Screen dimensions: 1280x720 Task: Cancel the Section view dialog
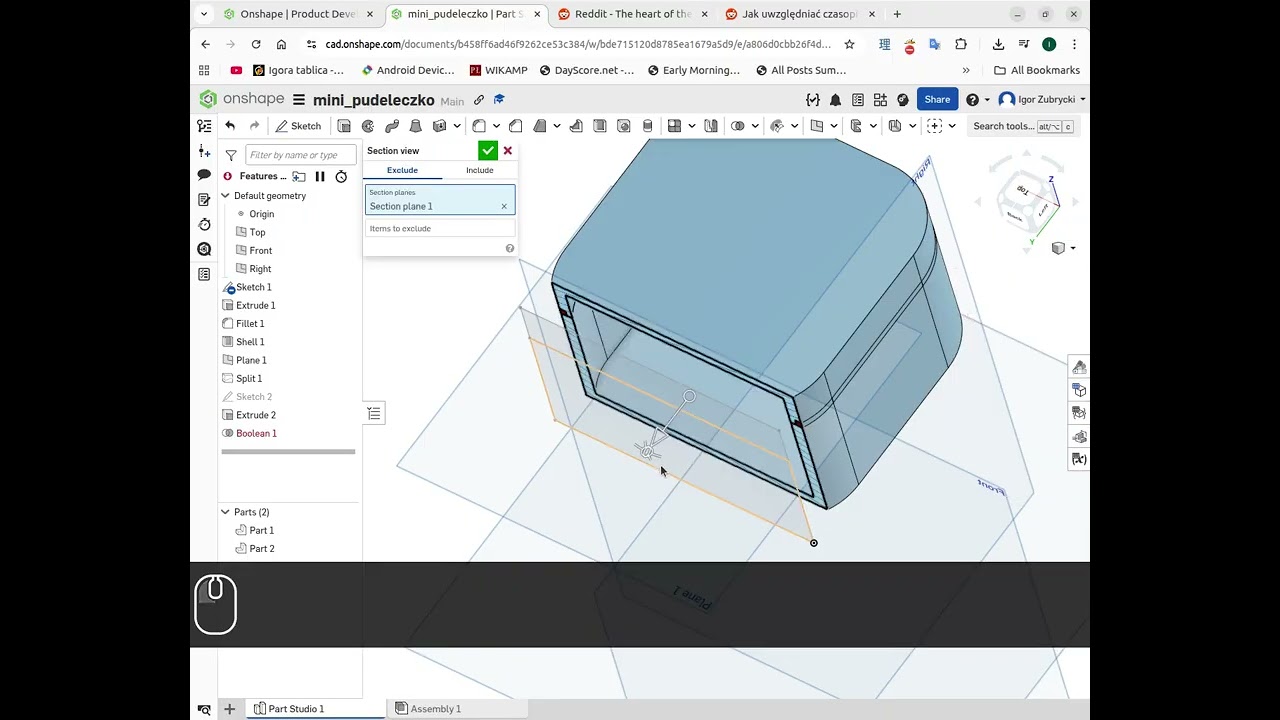(508, 151)
